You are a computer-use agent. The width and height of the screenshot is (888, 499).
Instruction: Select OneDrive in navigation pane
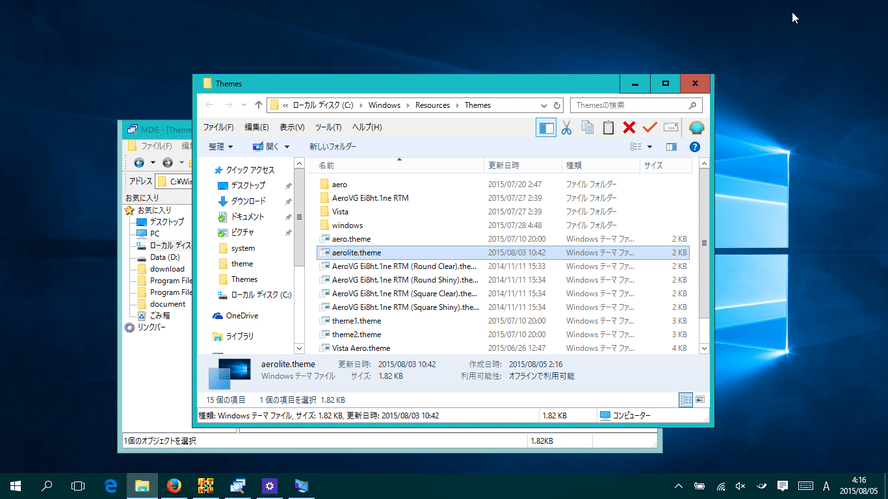[x=242, y=315]
